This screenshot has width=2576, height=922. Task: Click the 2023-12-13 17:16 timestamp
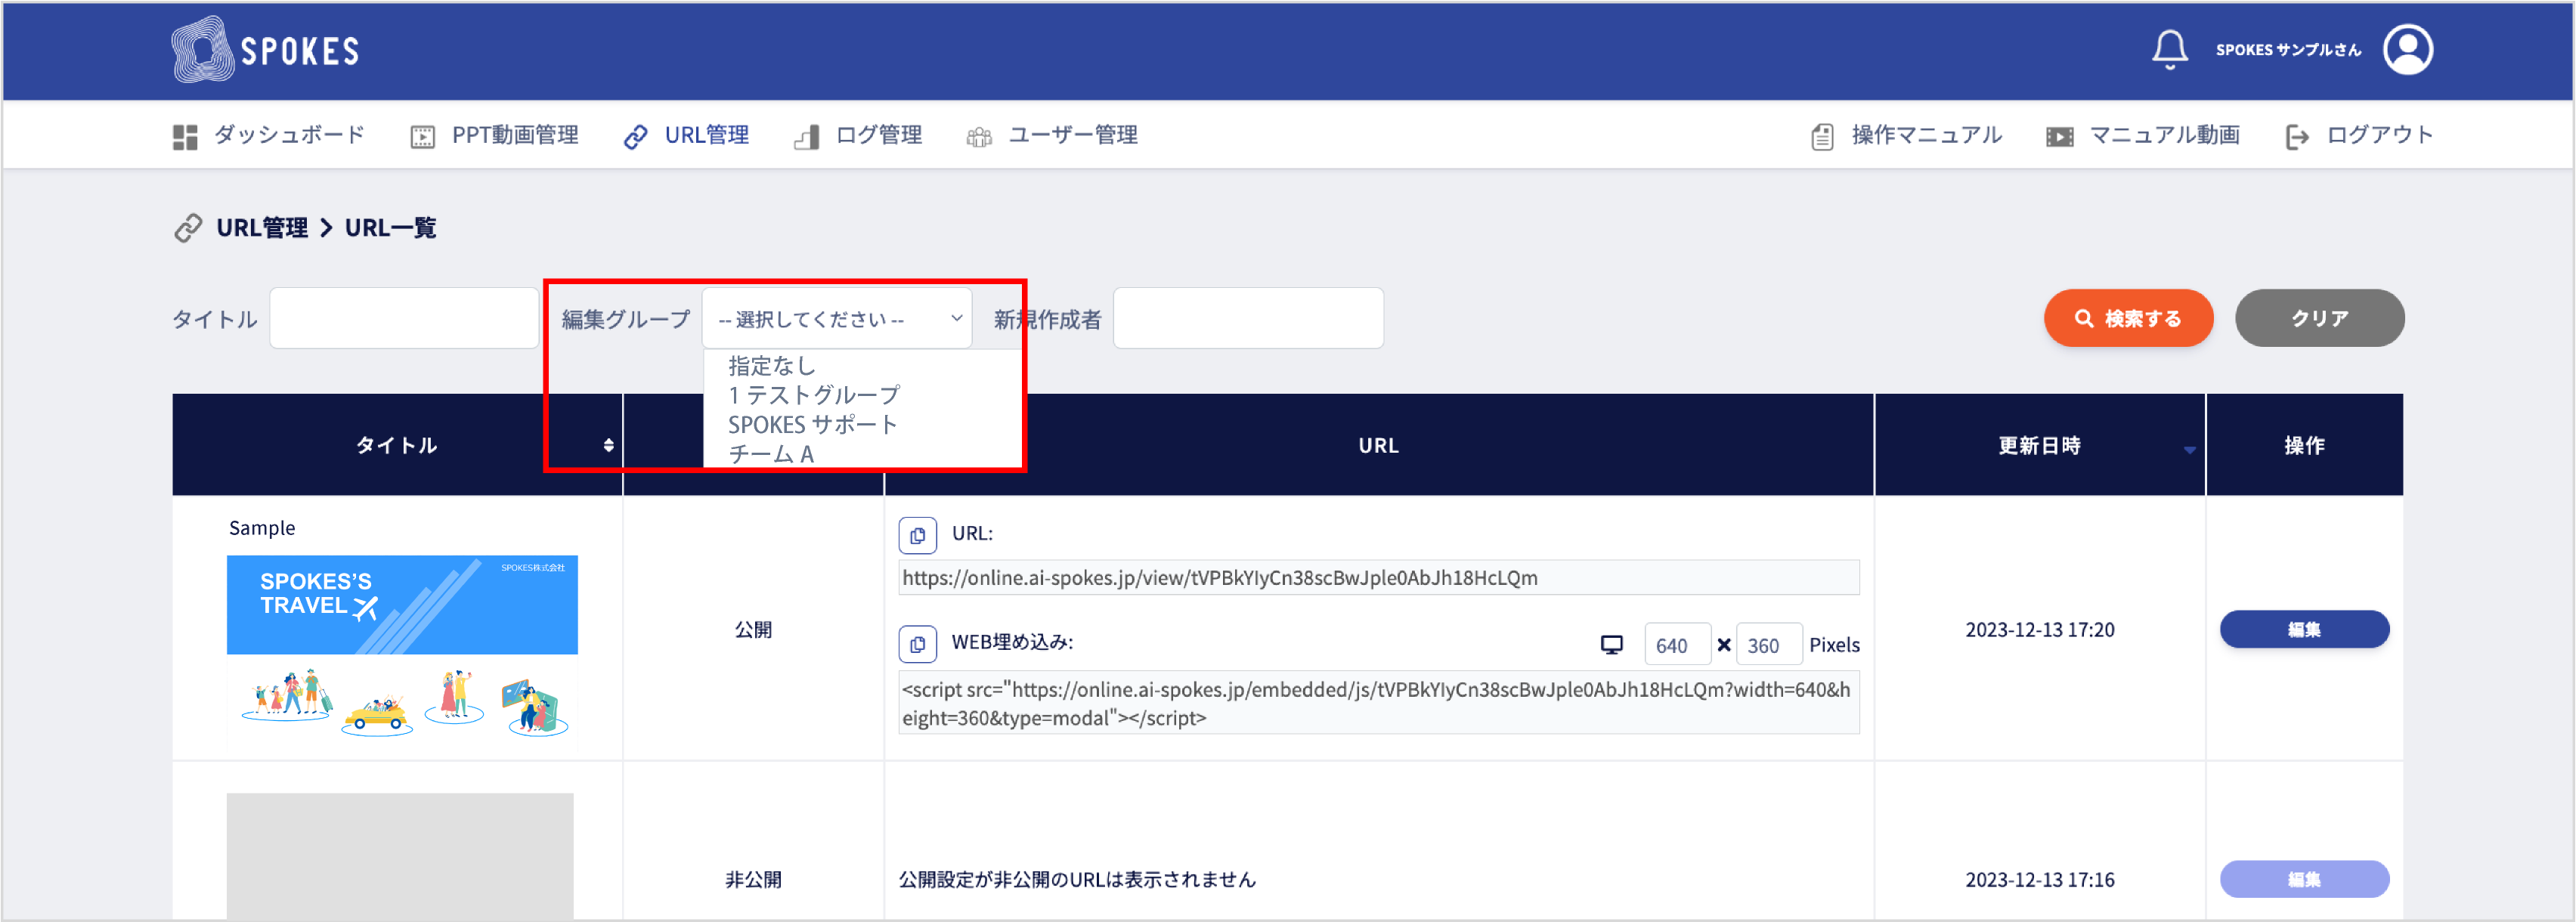pos(2039,880)
